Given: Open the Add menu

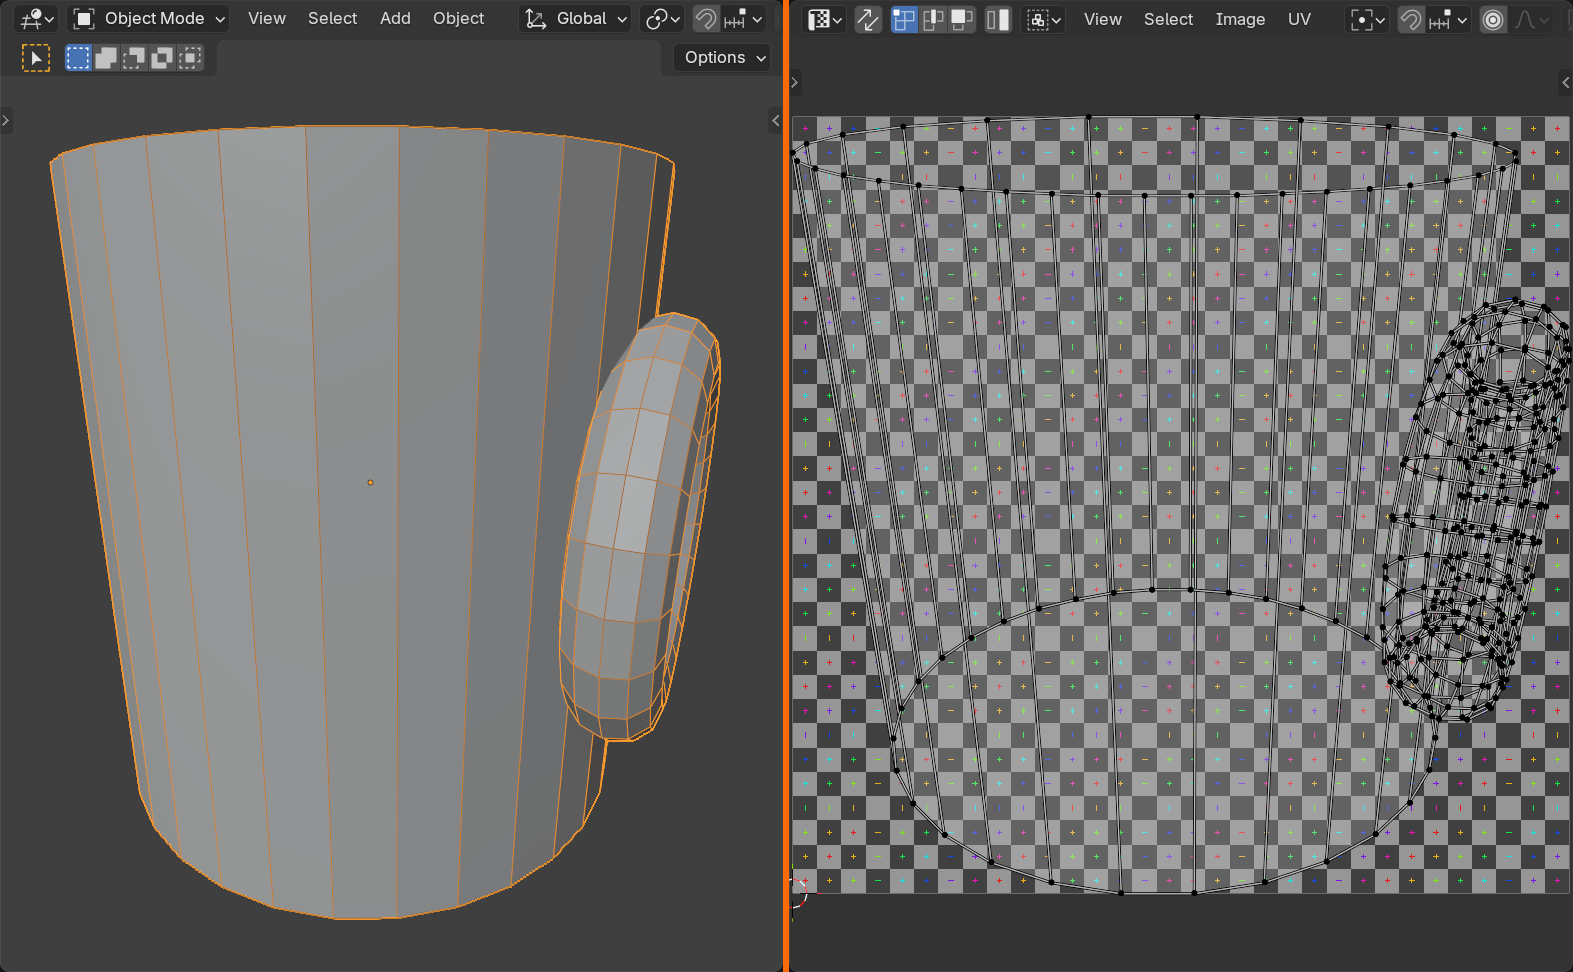Looking at the screenshot, I should 395,18.
